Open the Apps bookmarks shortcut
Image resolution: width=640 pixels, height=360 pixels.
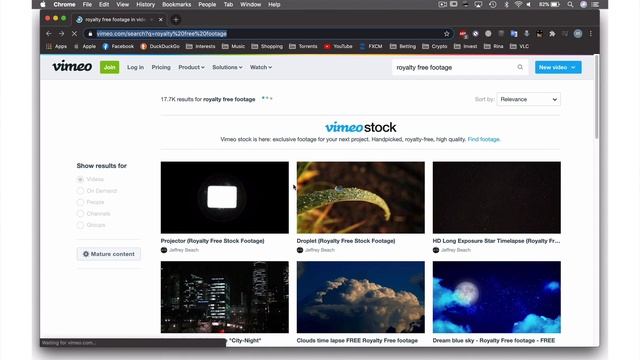click(56, 47)
